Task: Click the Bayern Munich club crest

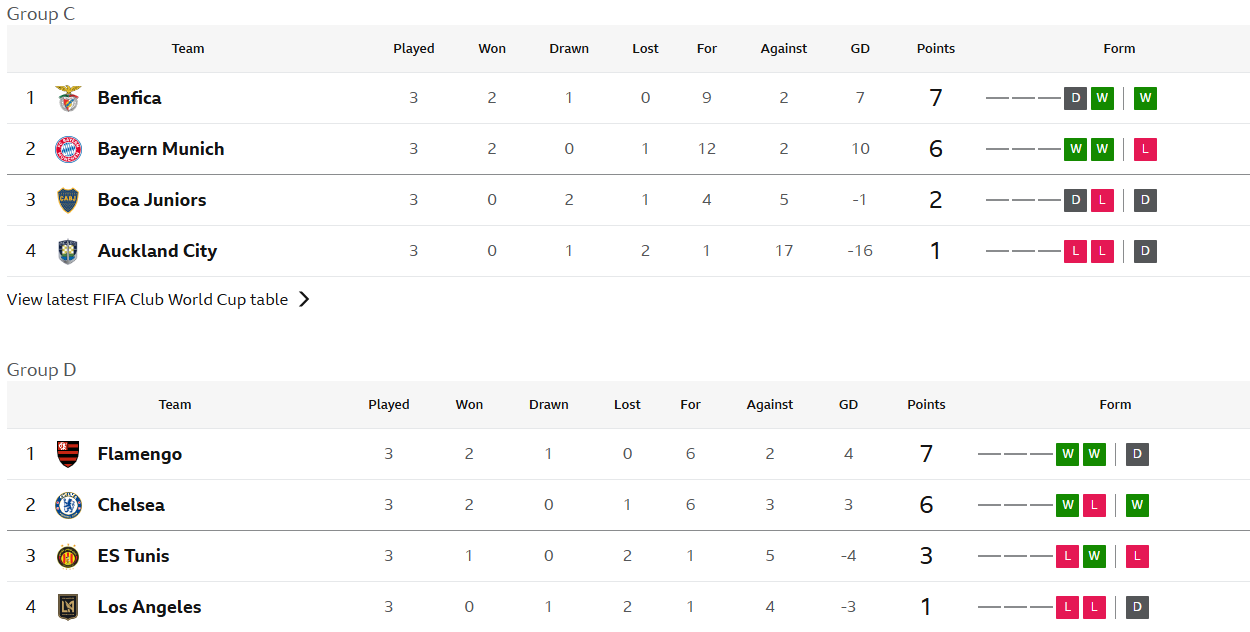Action: pos(68,149)
